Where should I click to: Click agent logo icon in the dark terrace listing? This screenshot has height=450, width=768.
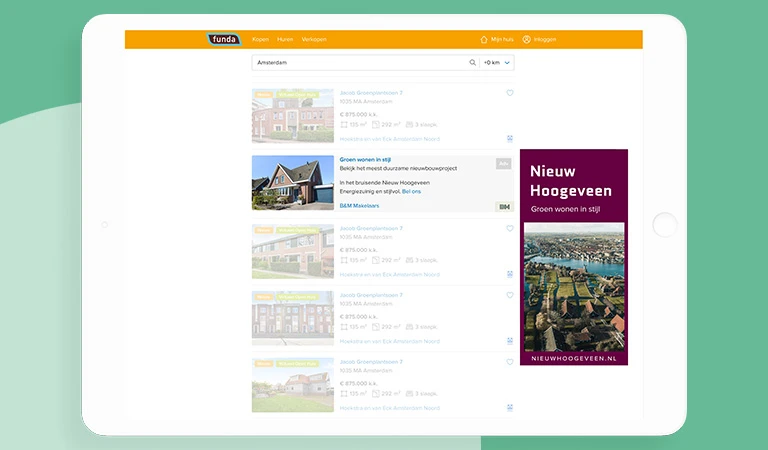click(x=510, y=341)
